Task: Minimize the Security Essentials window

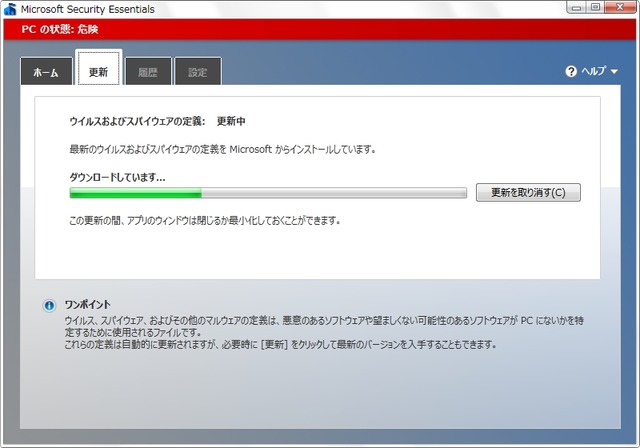Action: pyautogui.click(x=576, y=7)
